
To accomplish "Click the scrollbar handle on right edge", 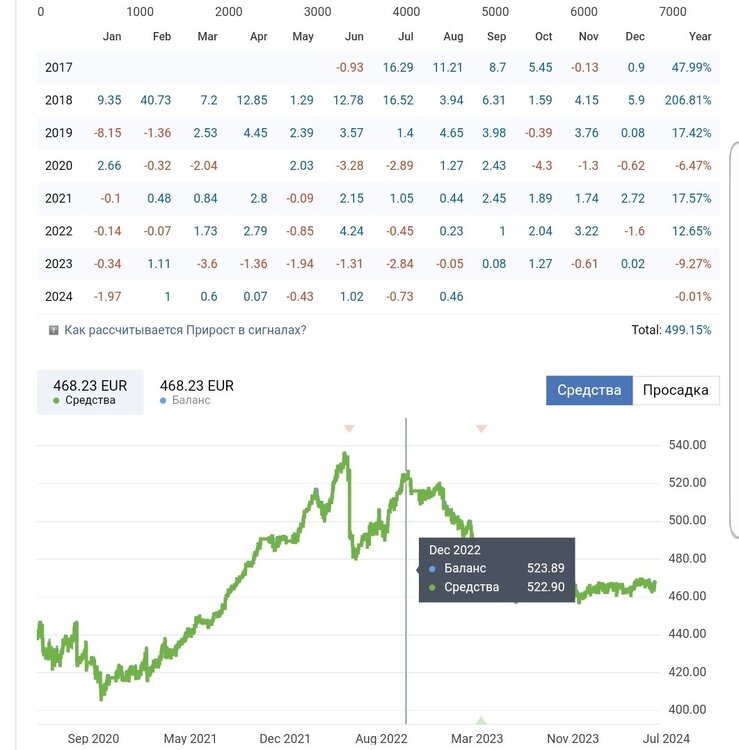I will [734, 340].
